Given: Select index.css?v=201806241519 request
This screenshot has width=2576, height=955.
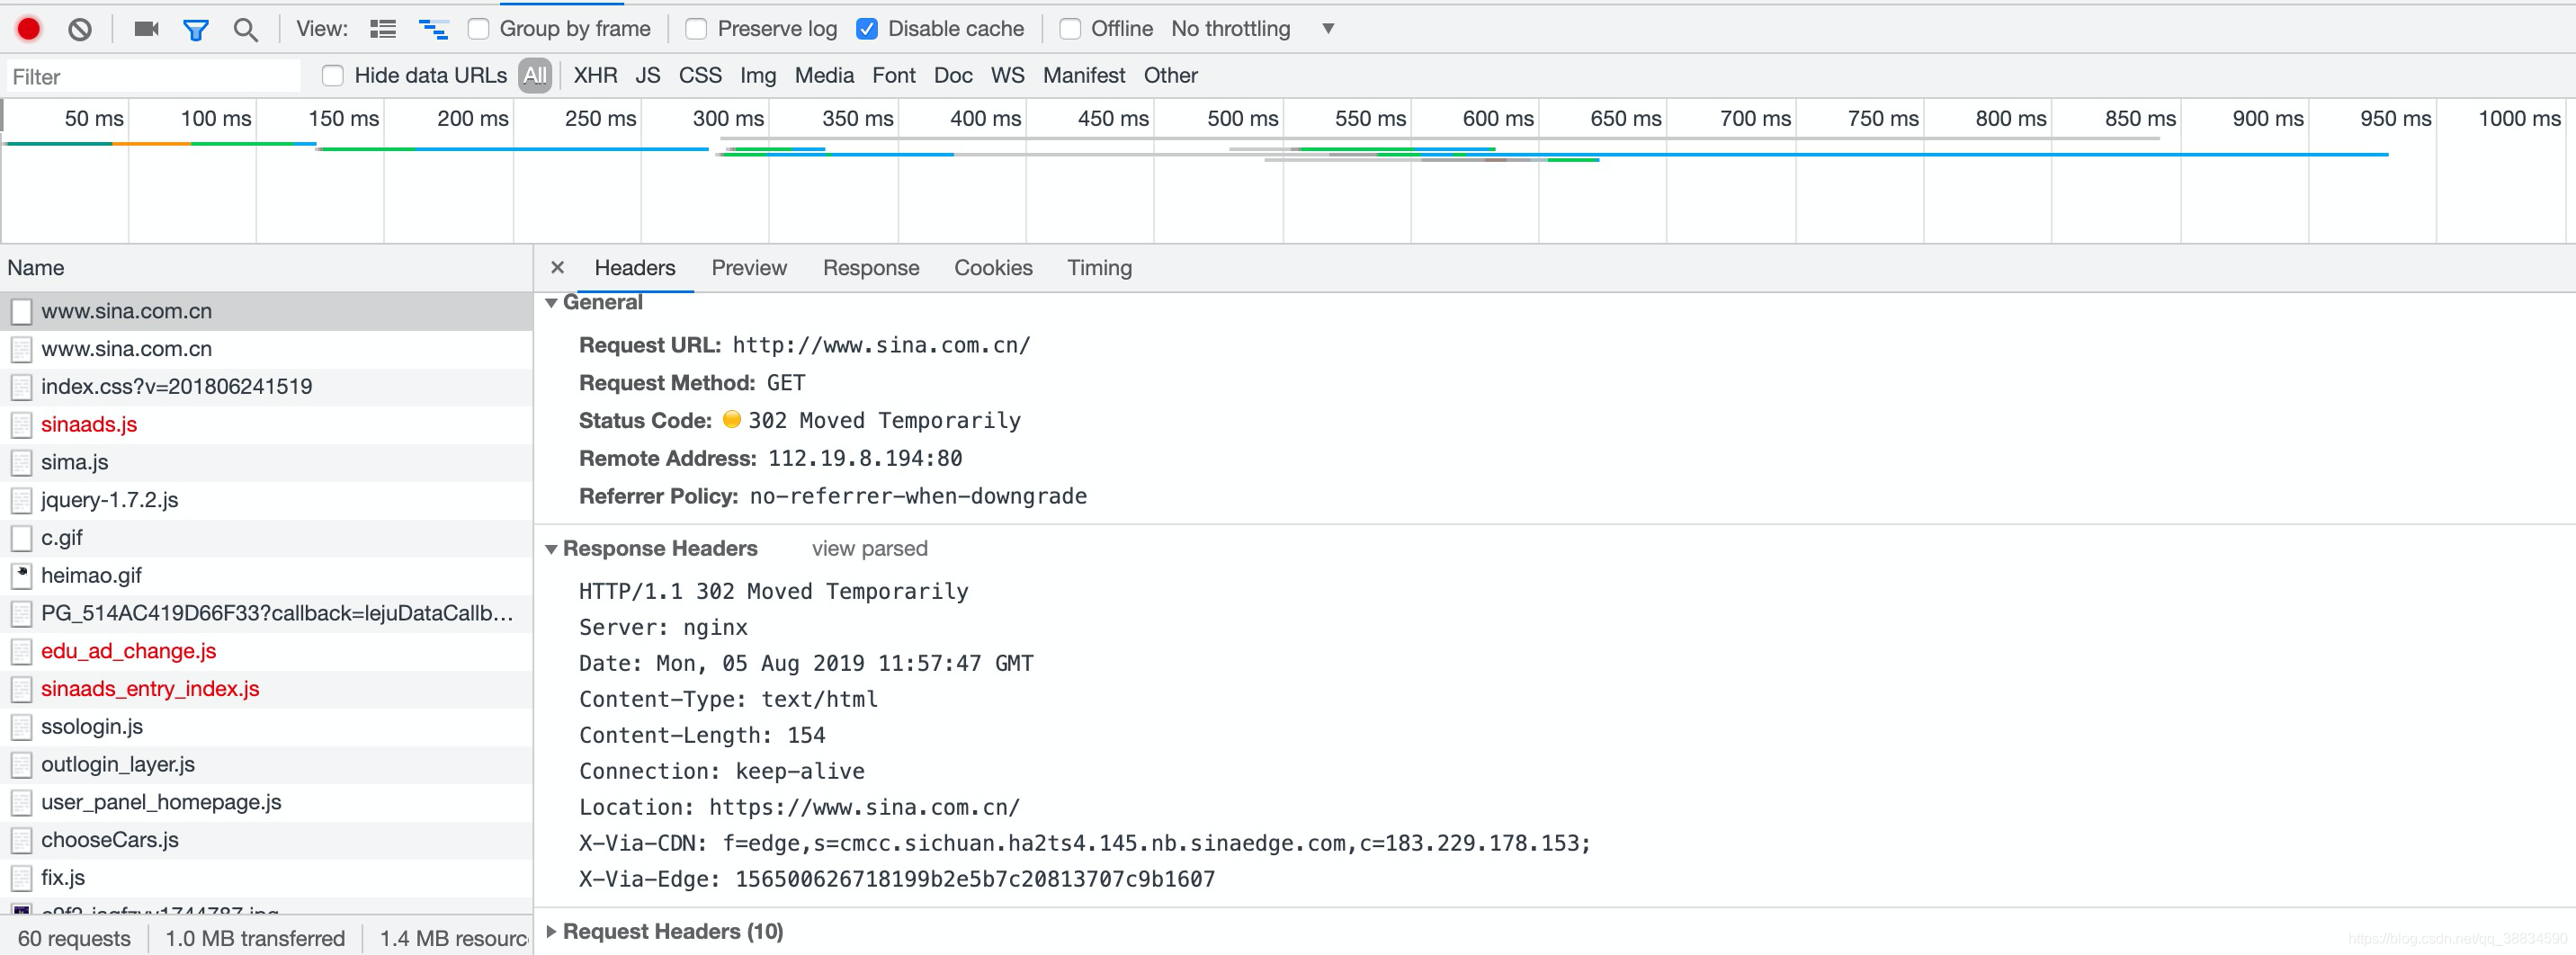Looking at the screenshot, I should [266, 387].
